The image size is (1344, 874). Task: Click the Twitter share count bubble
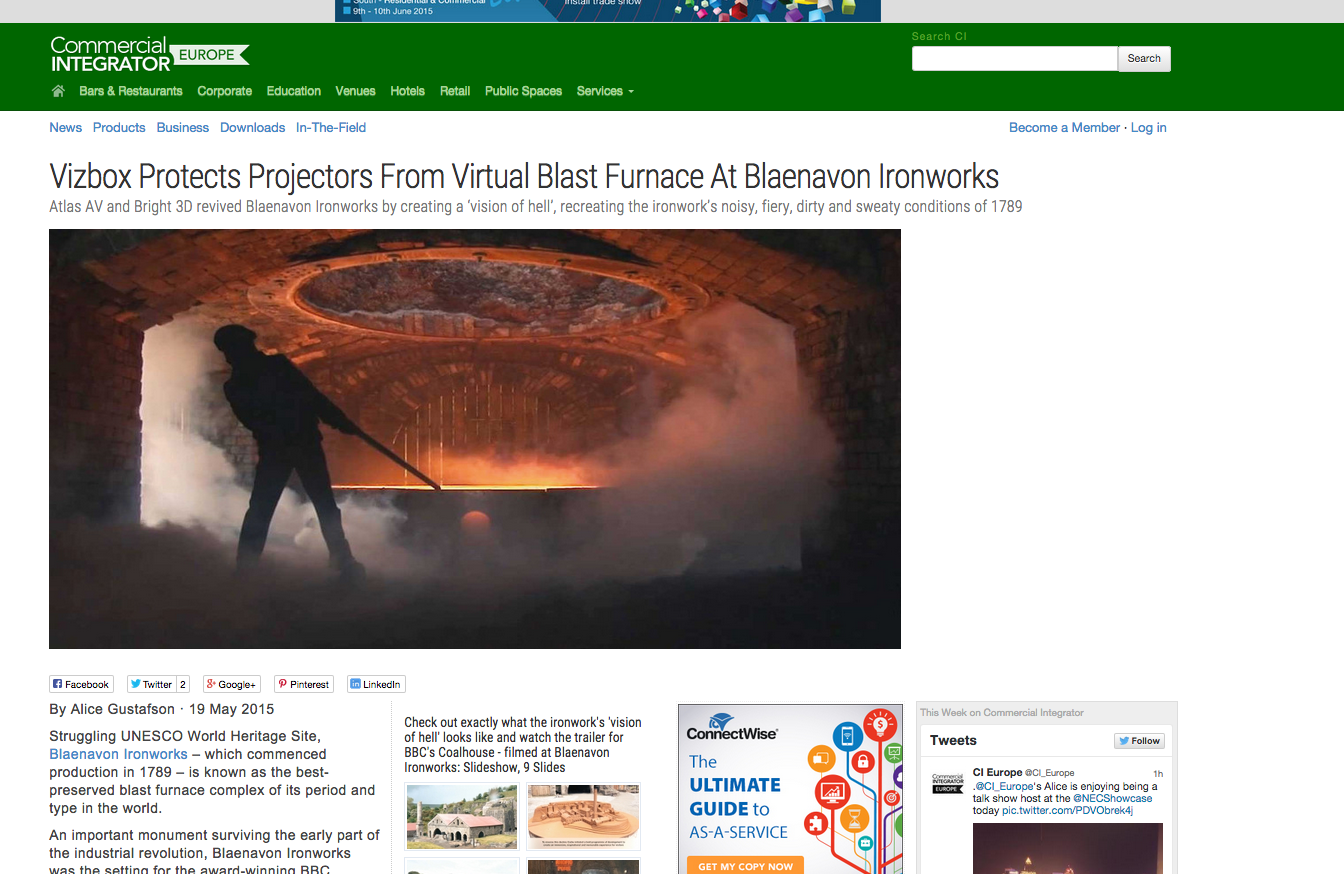[x=183, y=684]
